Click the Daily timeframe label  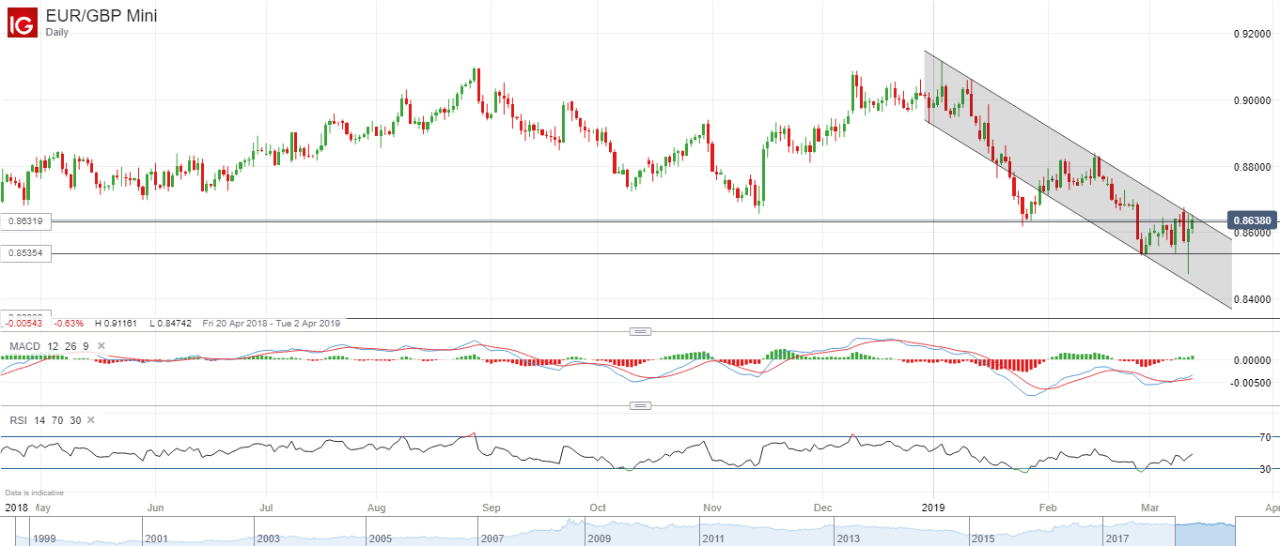(x=56, y=32)
